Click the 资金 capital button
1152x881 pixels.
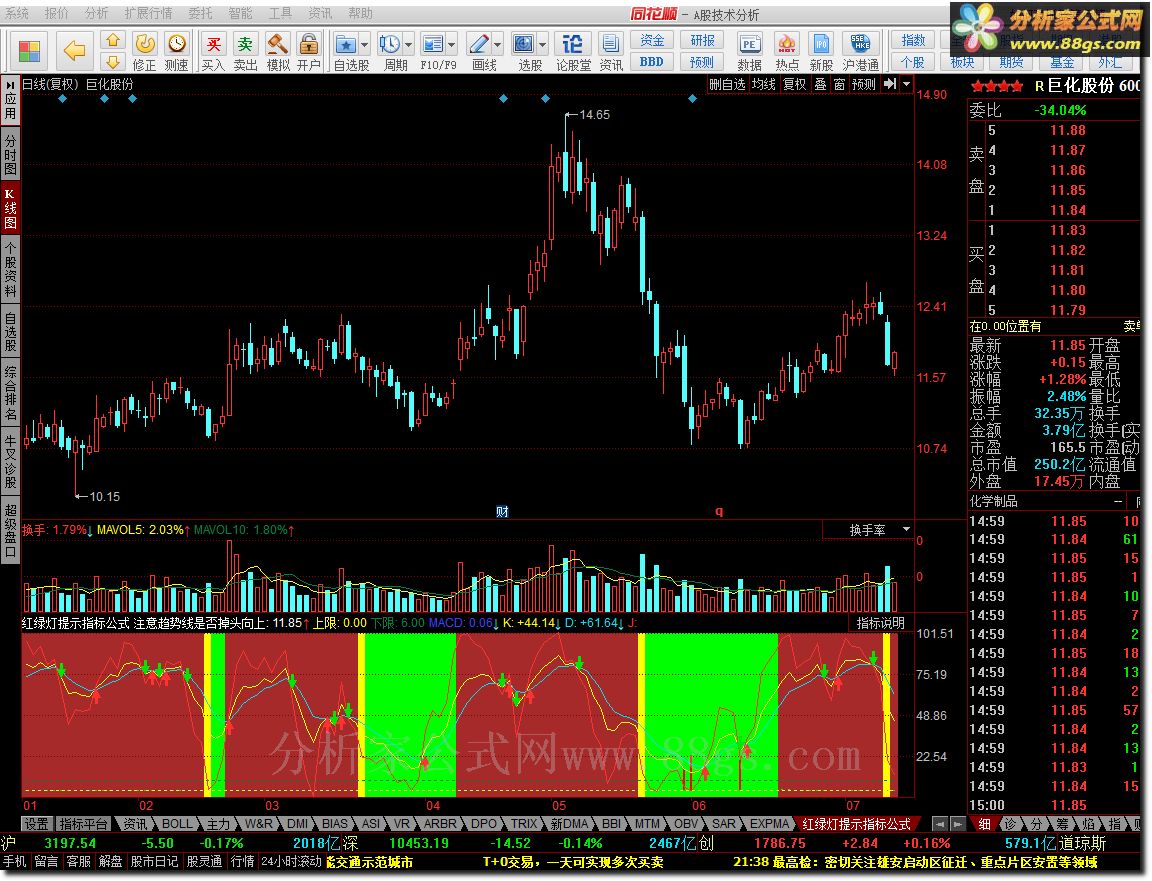[x=652, y=40]
